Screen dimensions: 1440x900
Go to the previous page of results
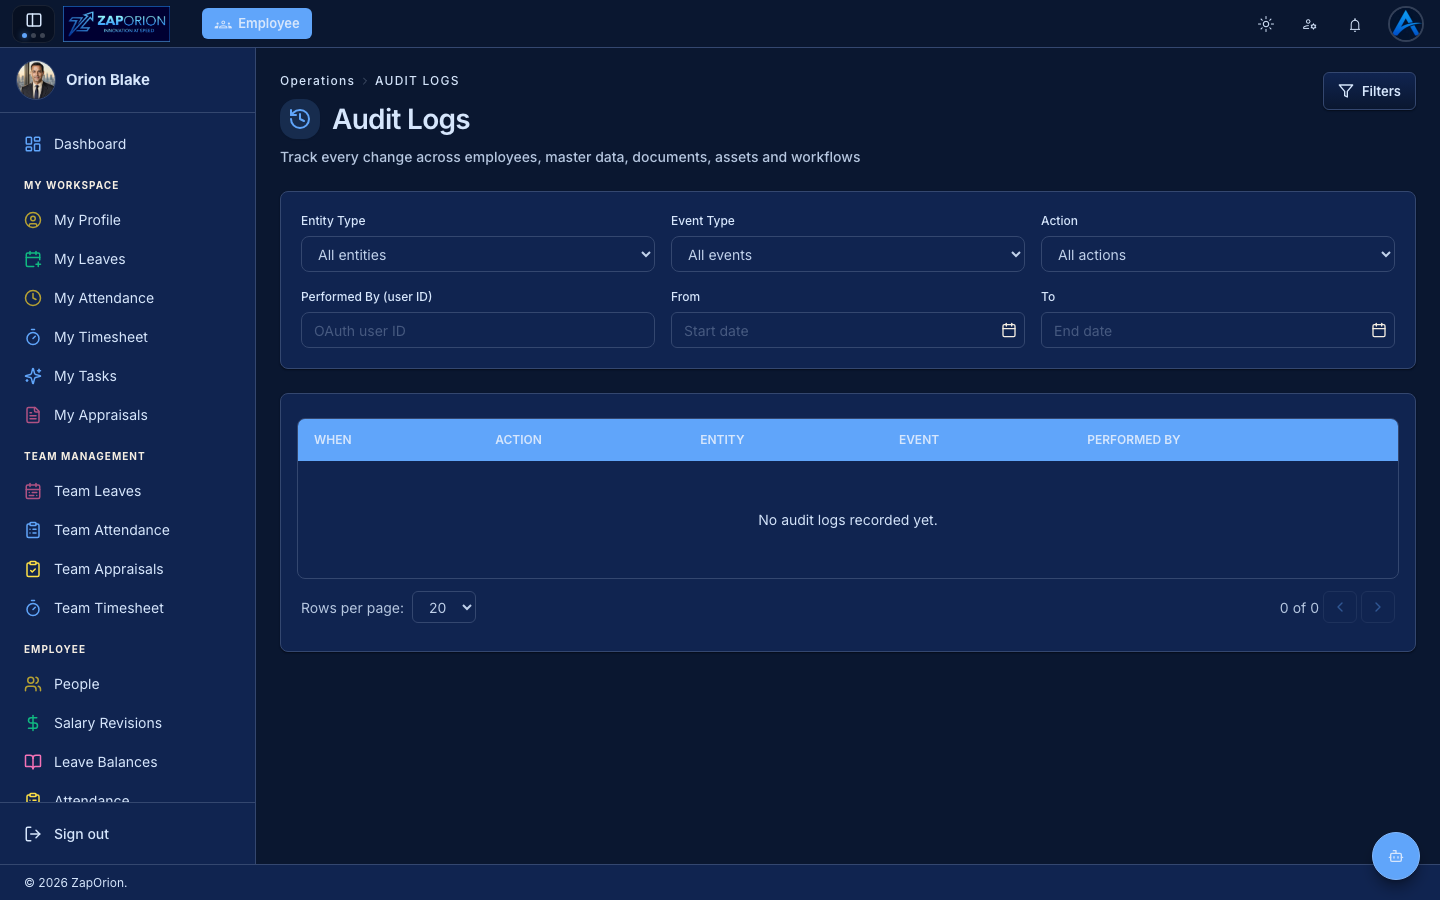pos(1340,607)
